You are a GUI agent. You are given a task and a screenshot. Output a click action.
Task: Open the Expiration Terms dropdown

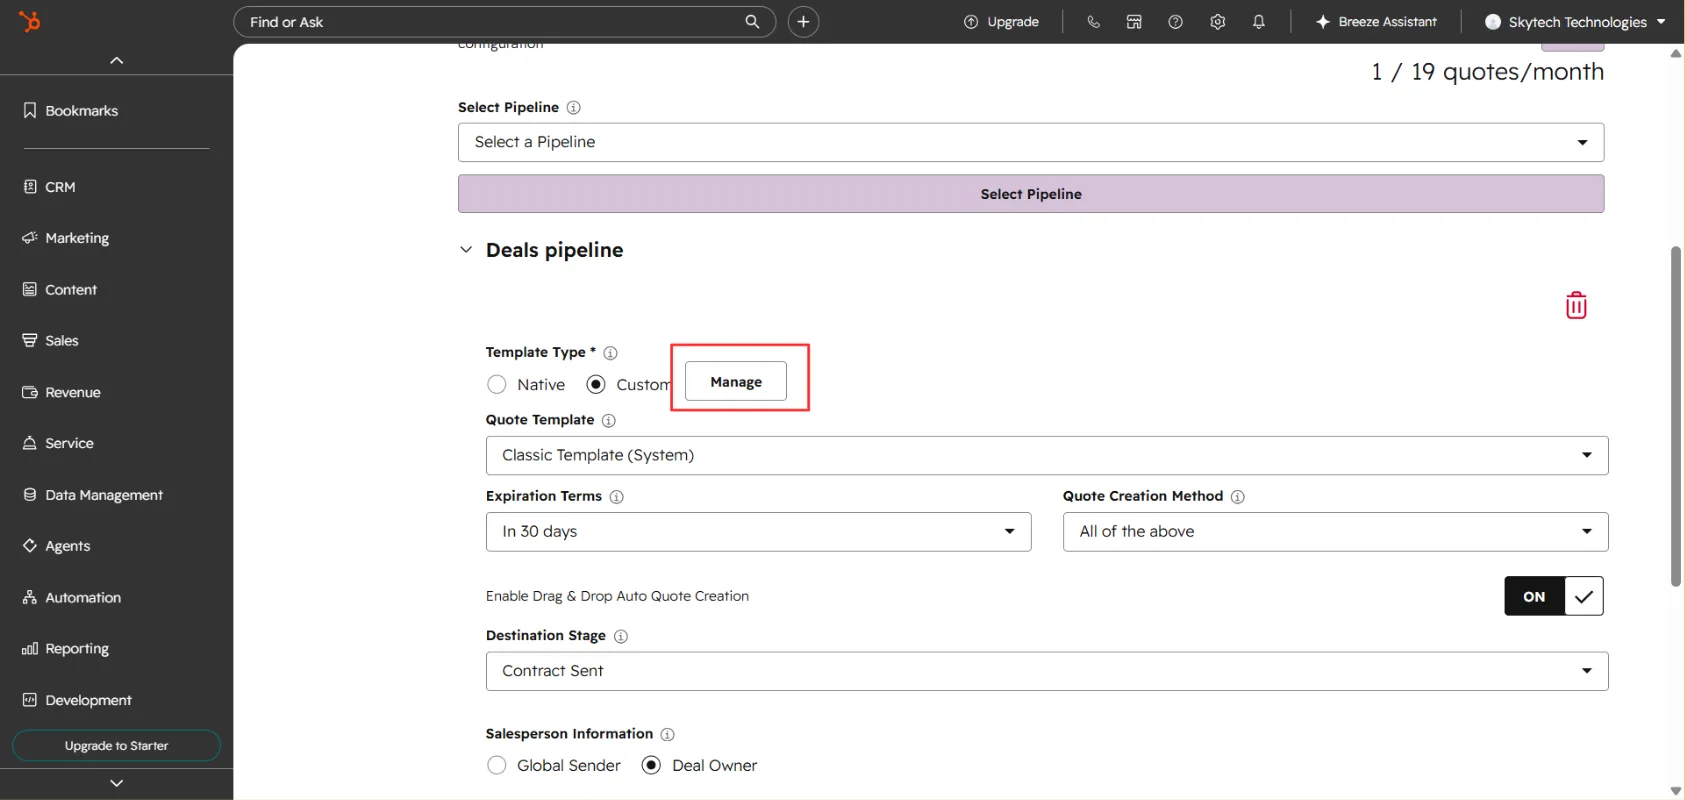758,532
